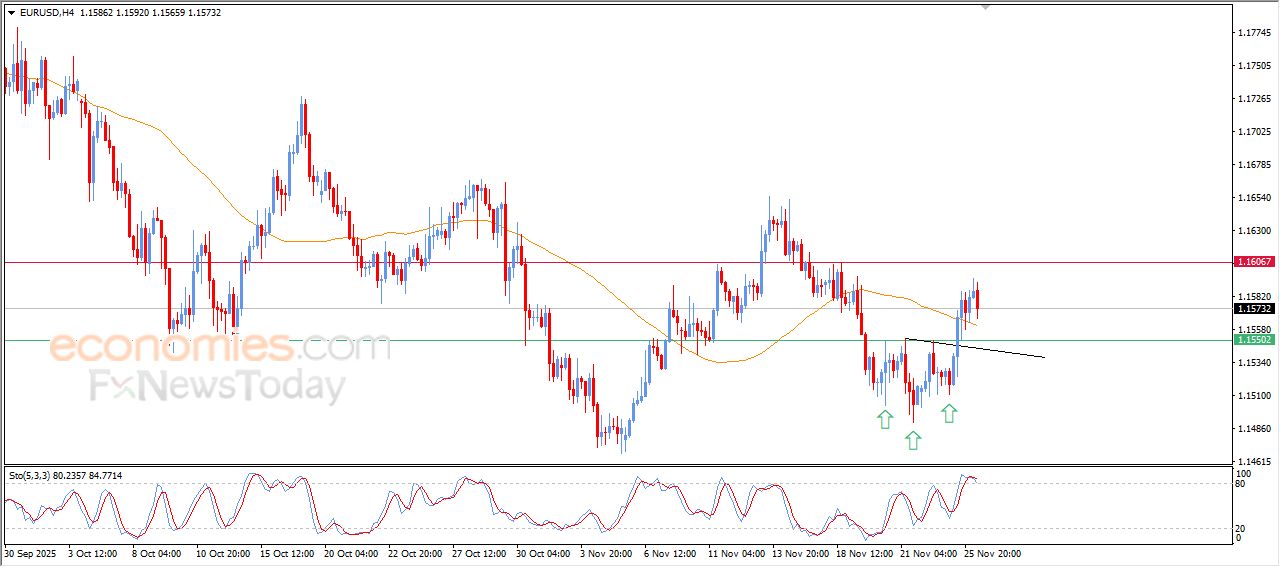Click the rightmost green up arrow
This screenshot has width=1280, height=567.
click(x=949, y=412)
